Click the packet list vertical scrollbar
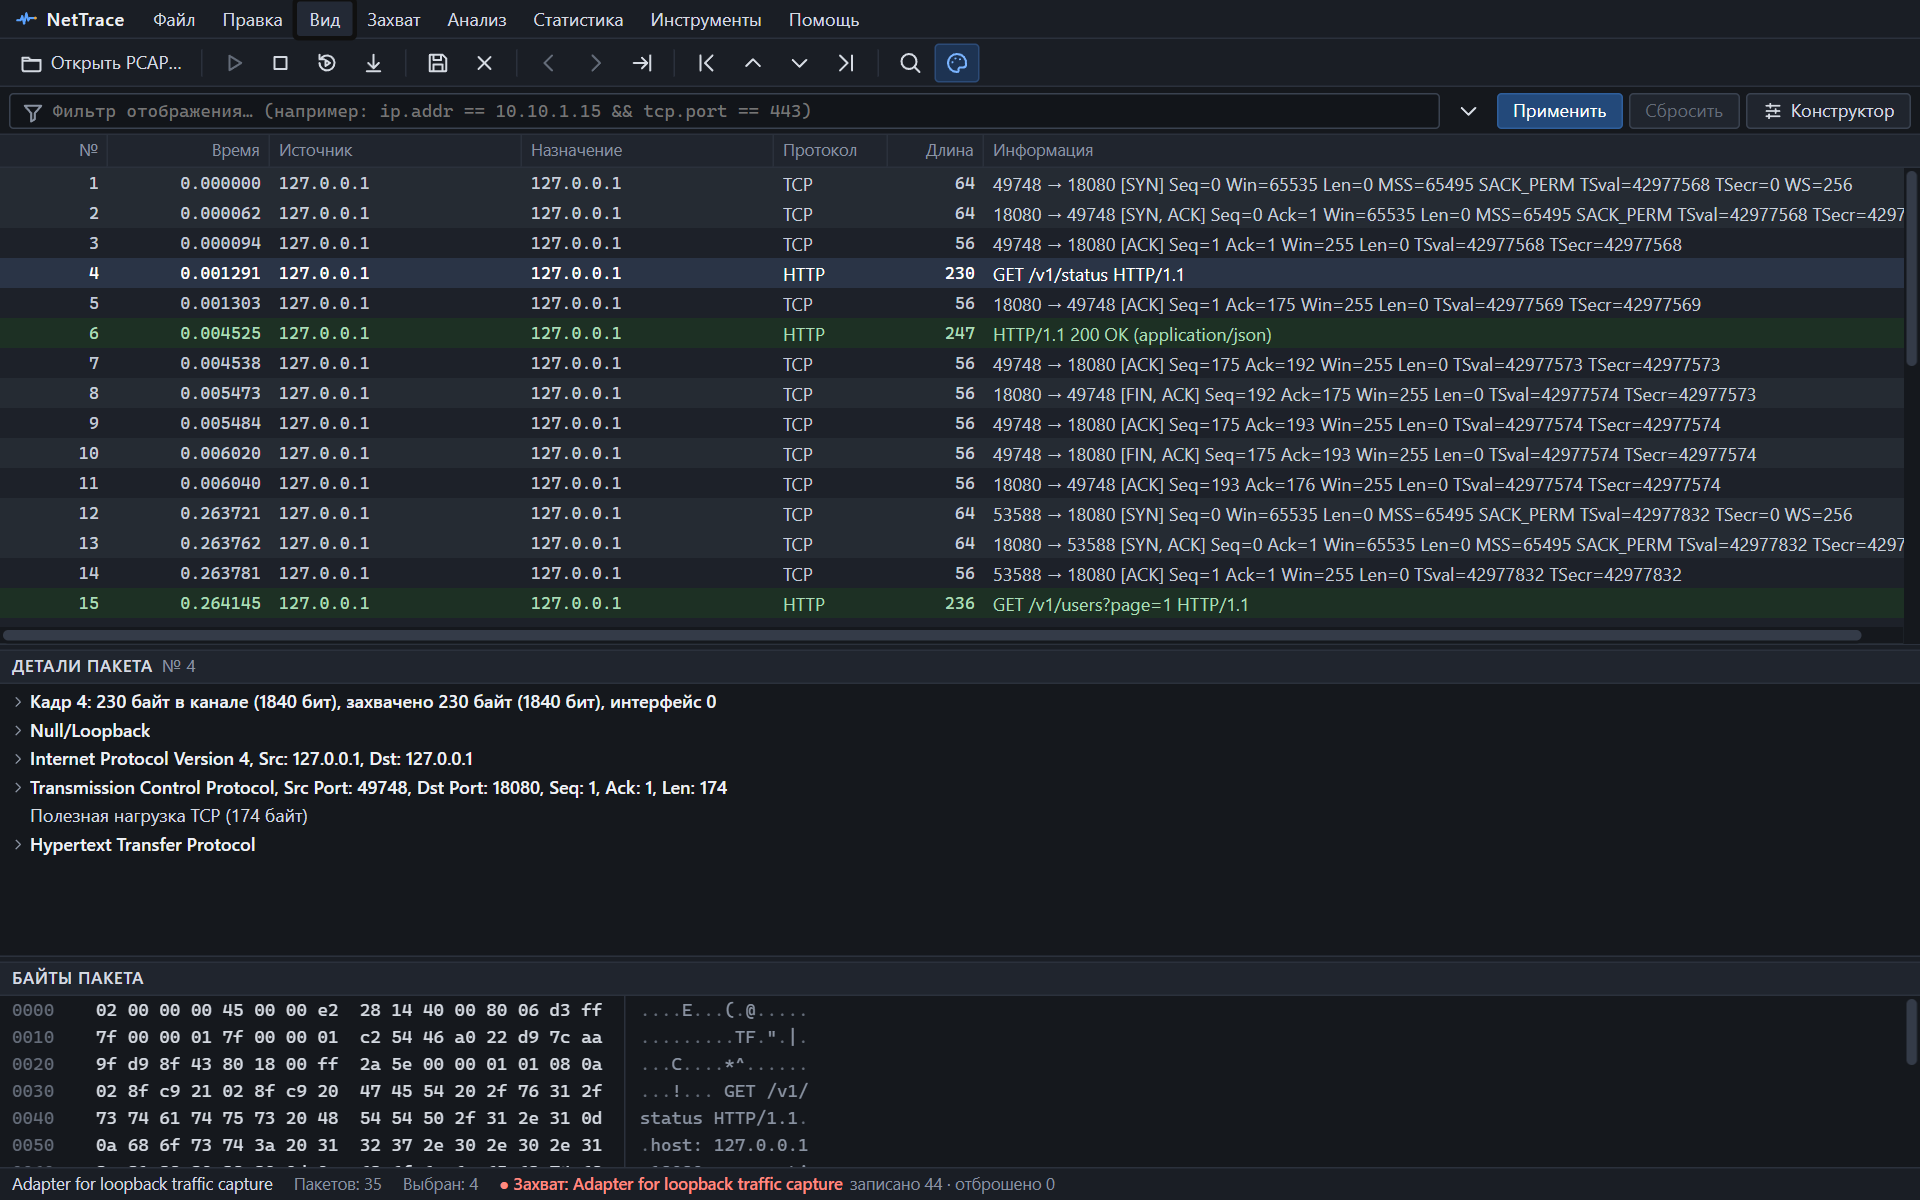 pyautogui.click(x=1911, y=268)
